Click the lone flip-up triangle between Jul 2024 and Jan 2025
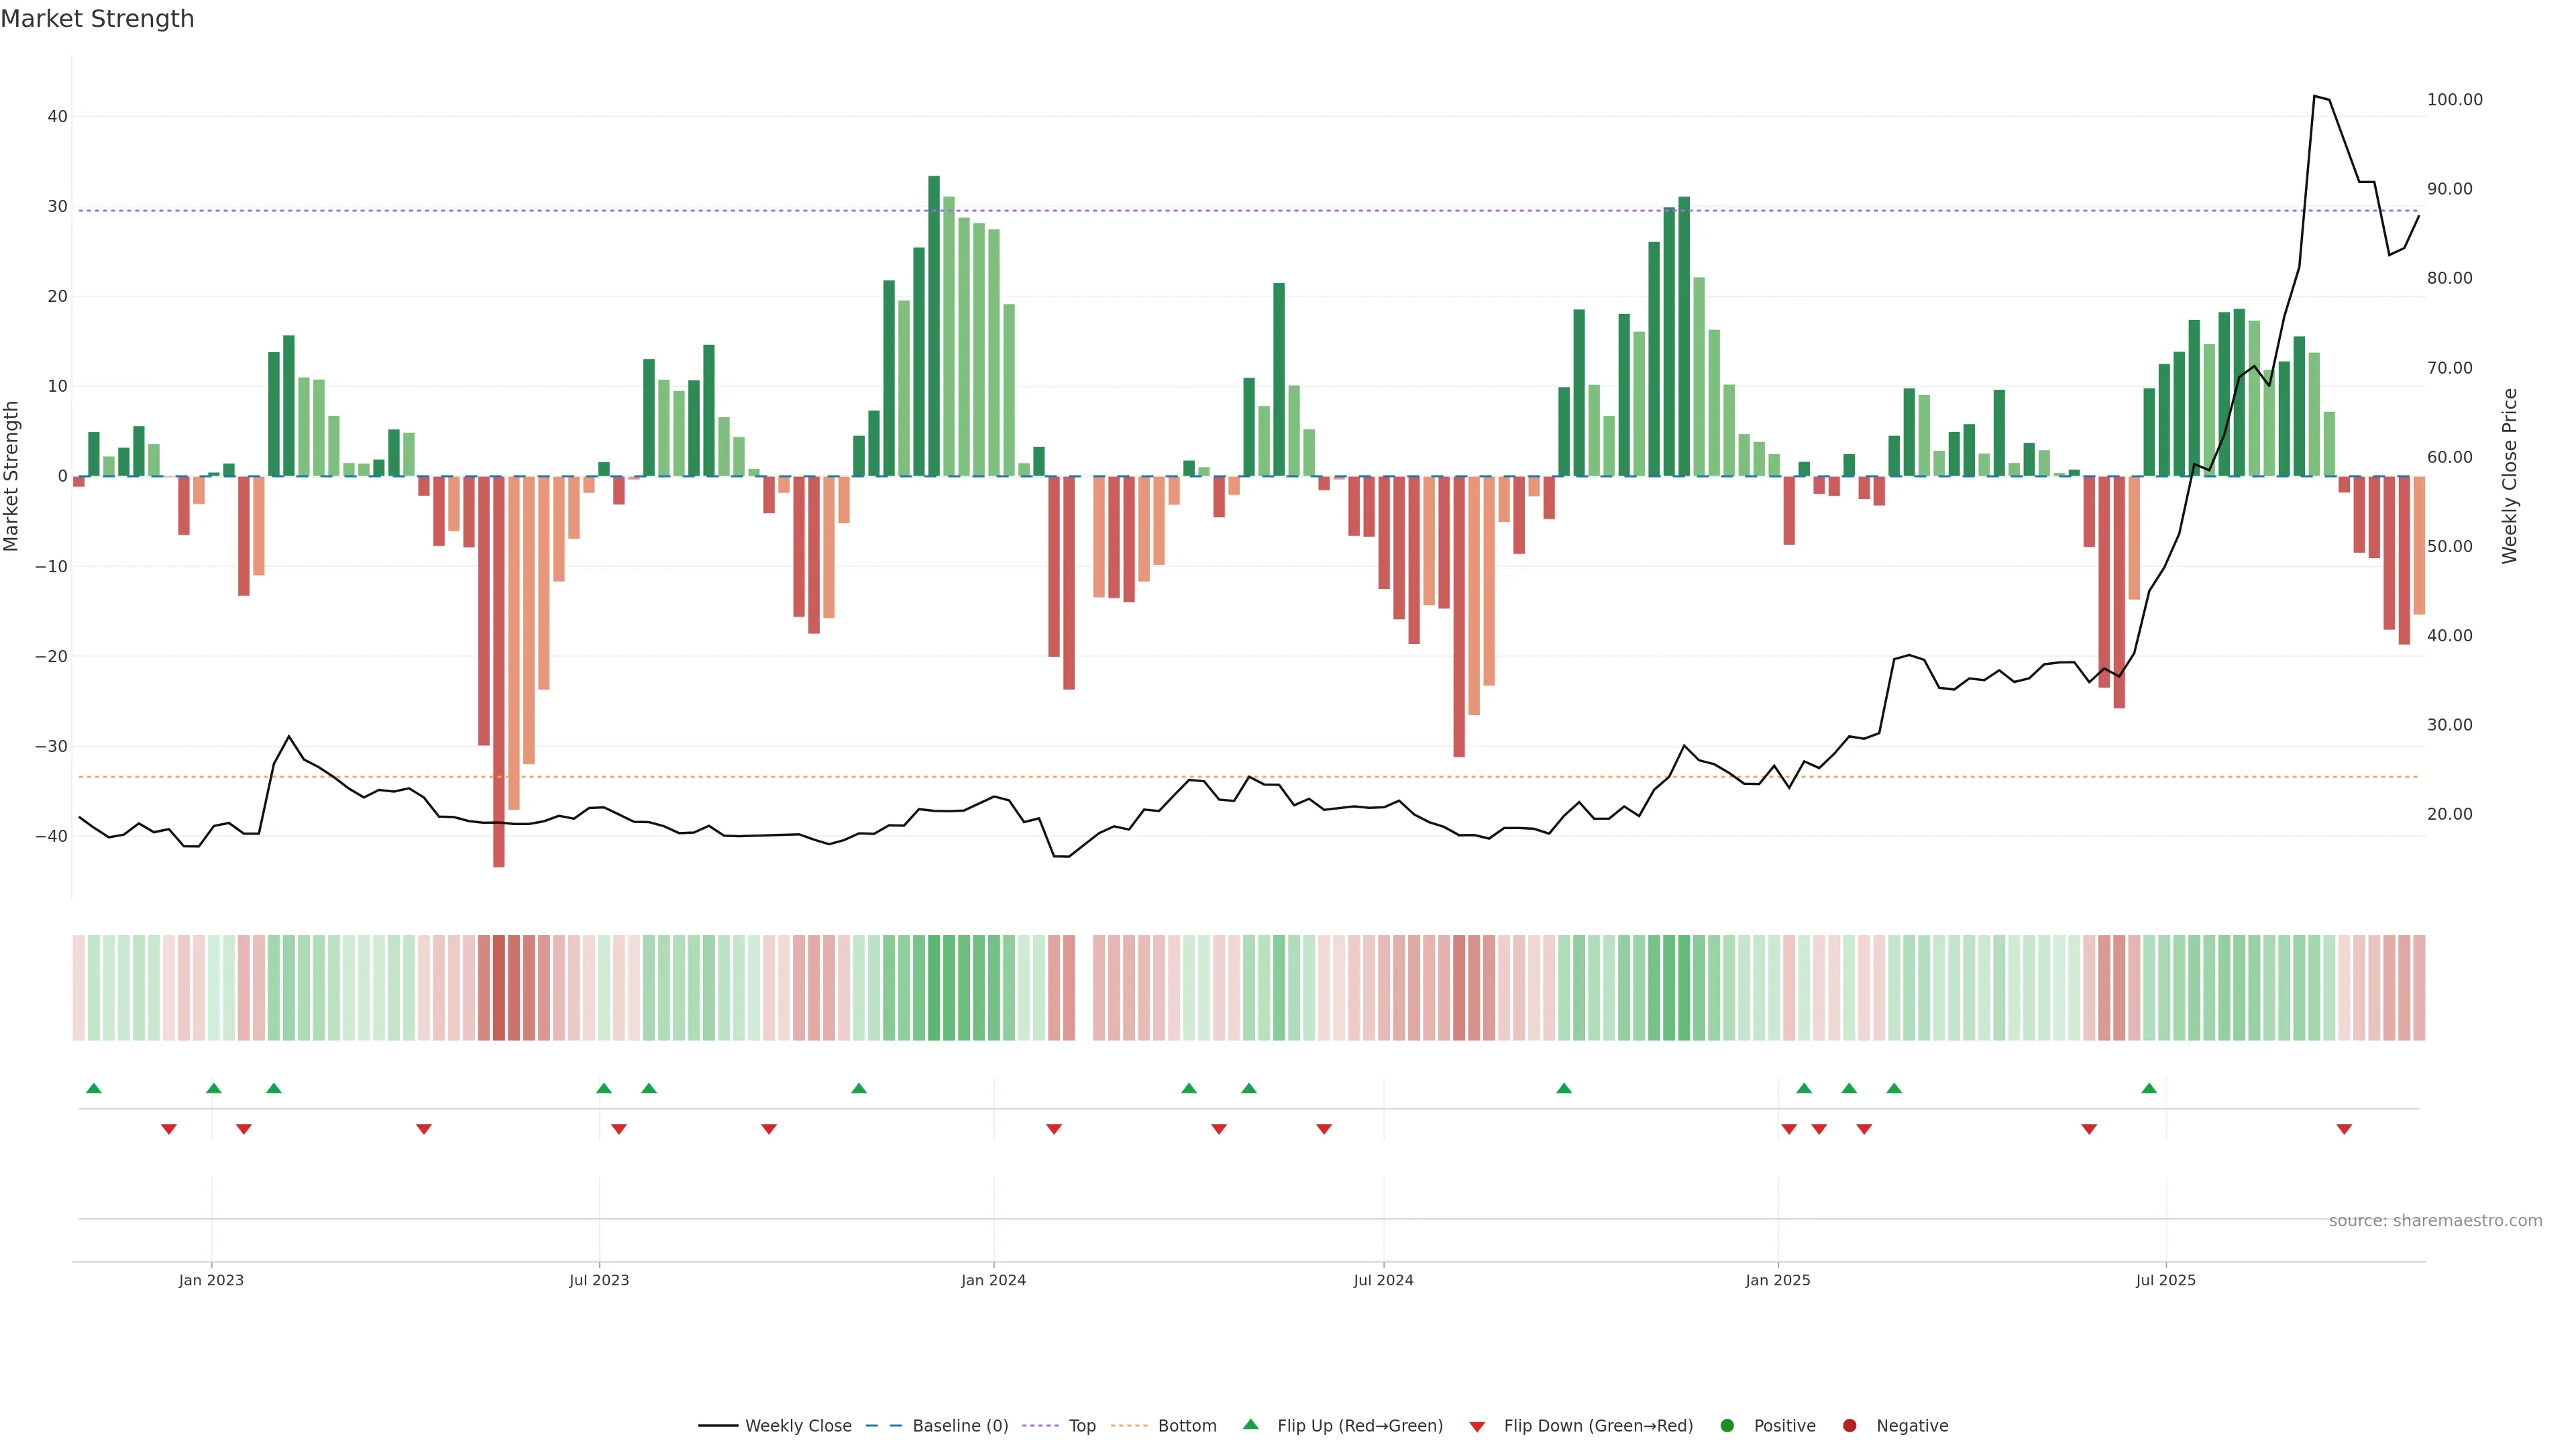2576x1449 pixels. coord(1564,1088)
